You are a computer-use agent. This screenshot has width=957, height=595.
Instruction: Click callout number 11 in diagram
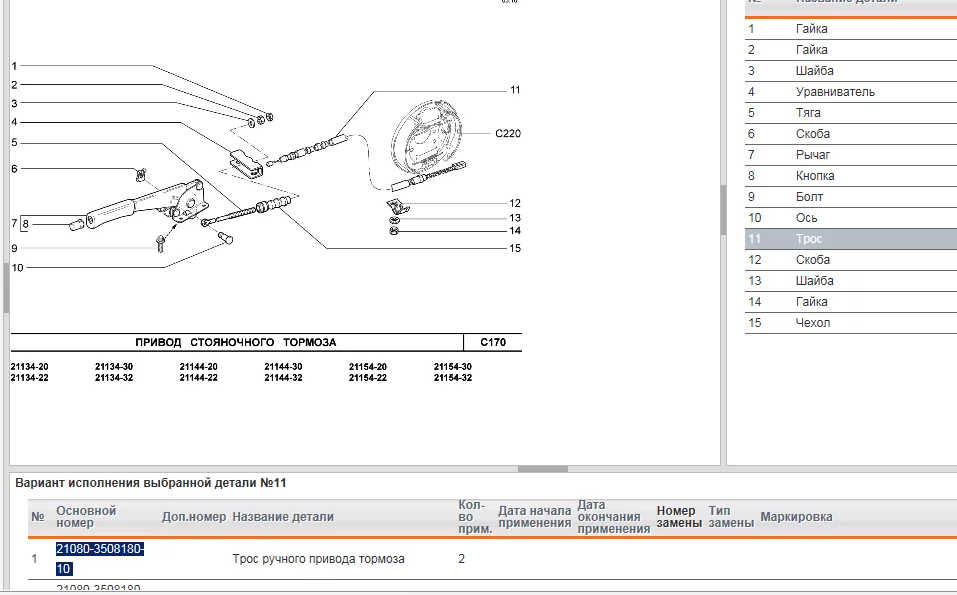click(x=515, y=90)
